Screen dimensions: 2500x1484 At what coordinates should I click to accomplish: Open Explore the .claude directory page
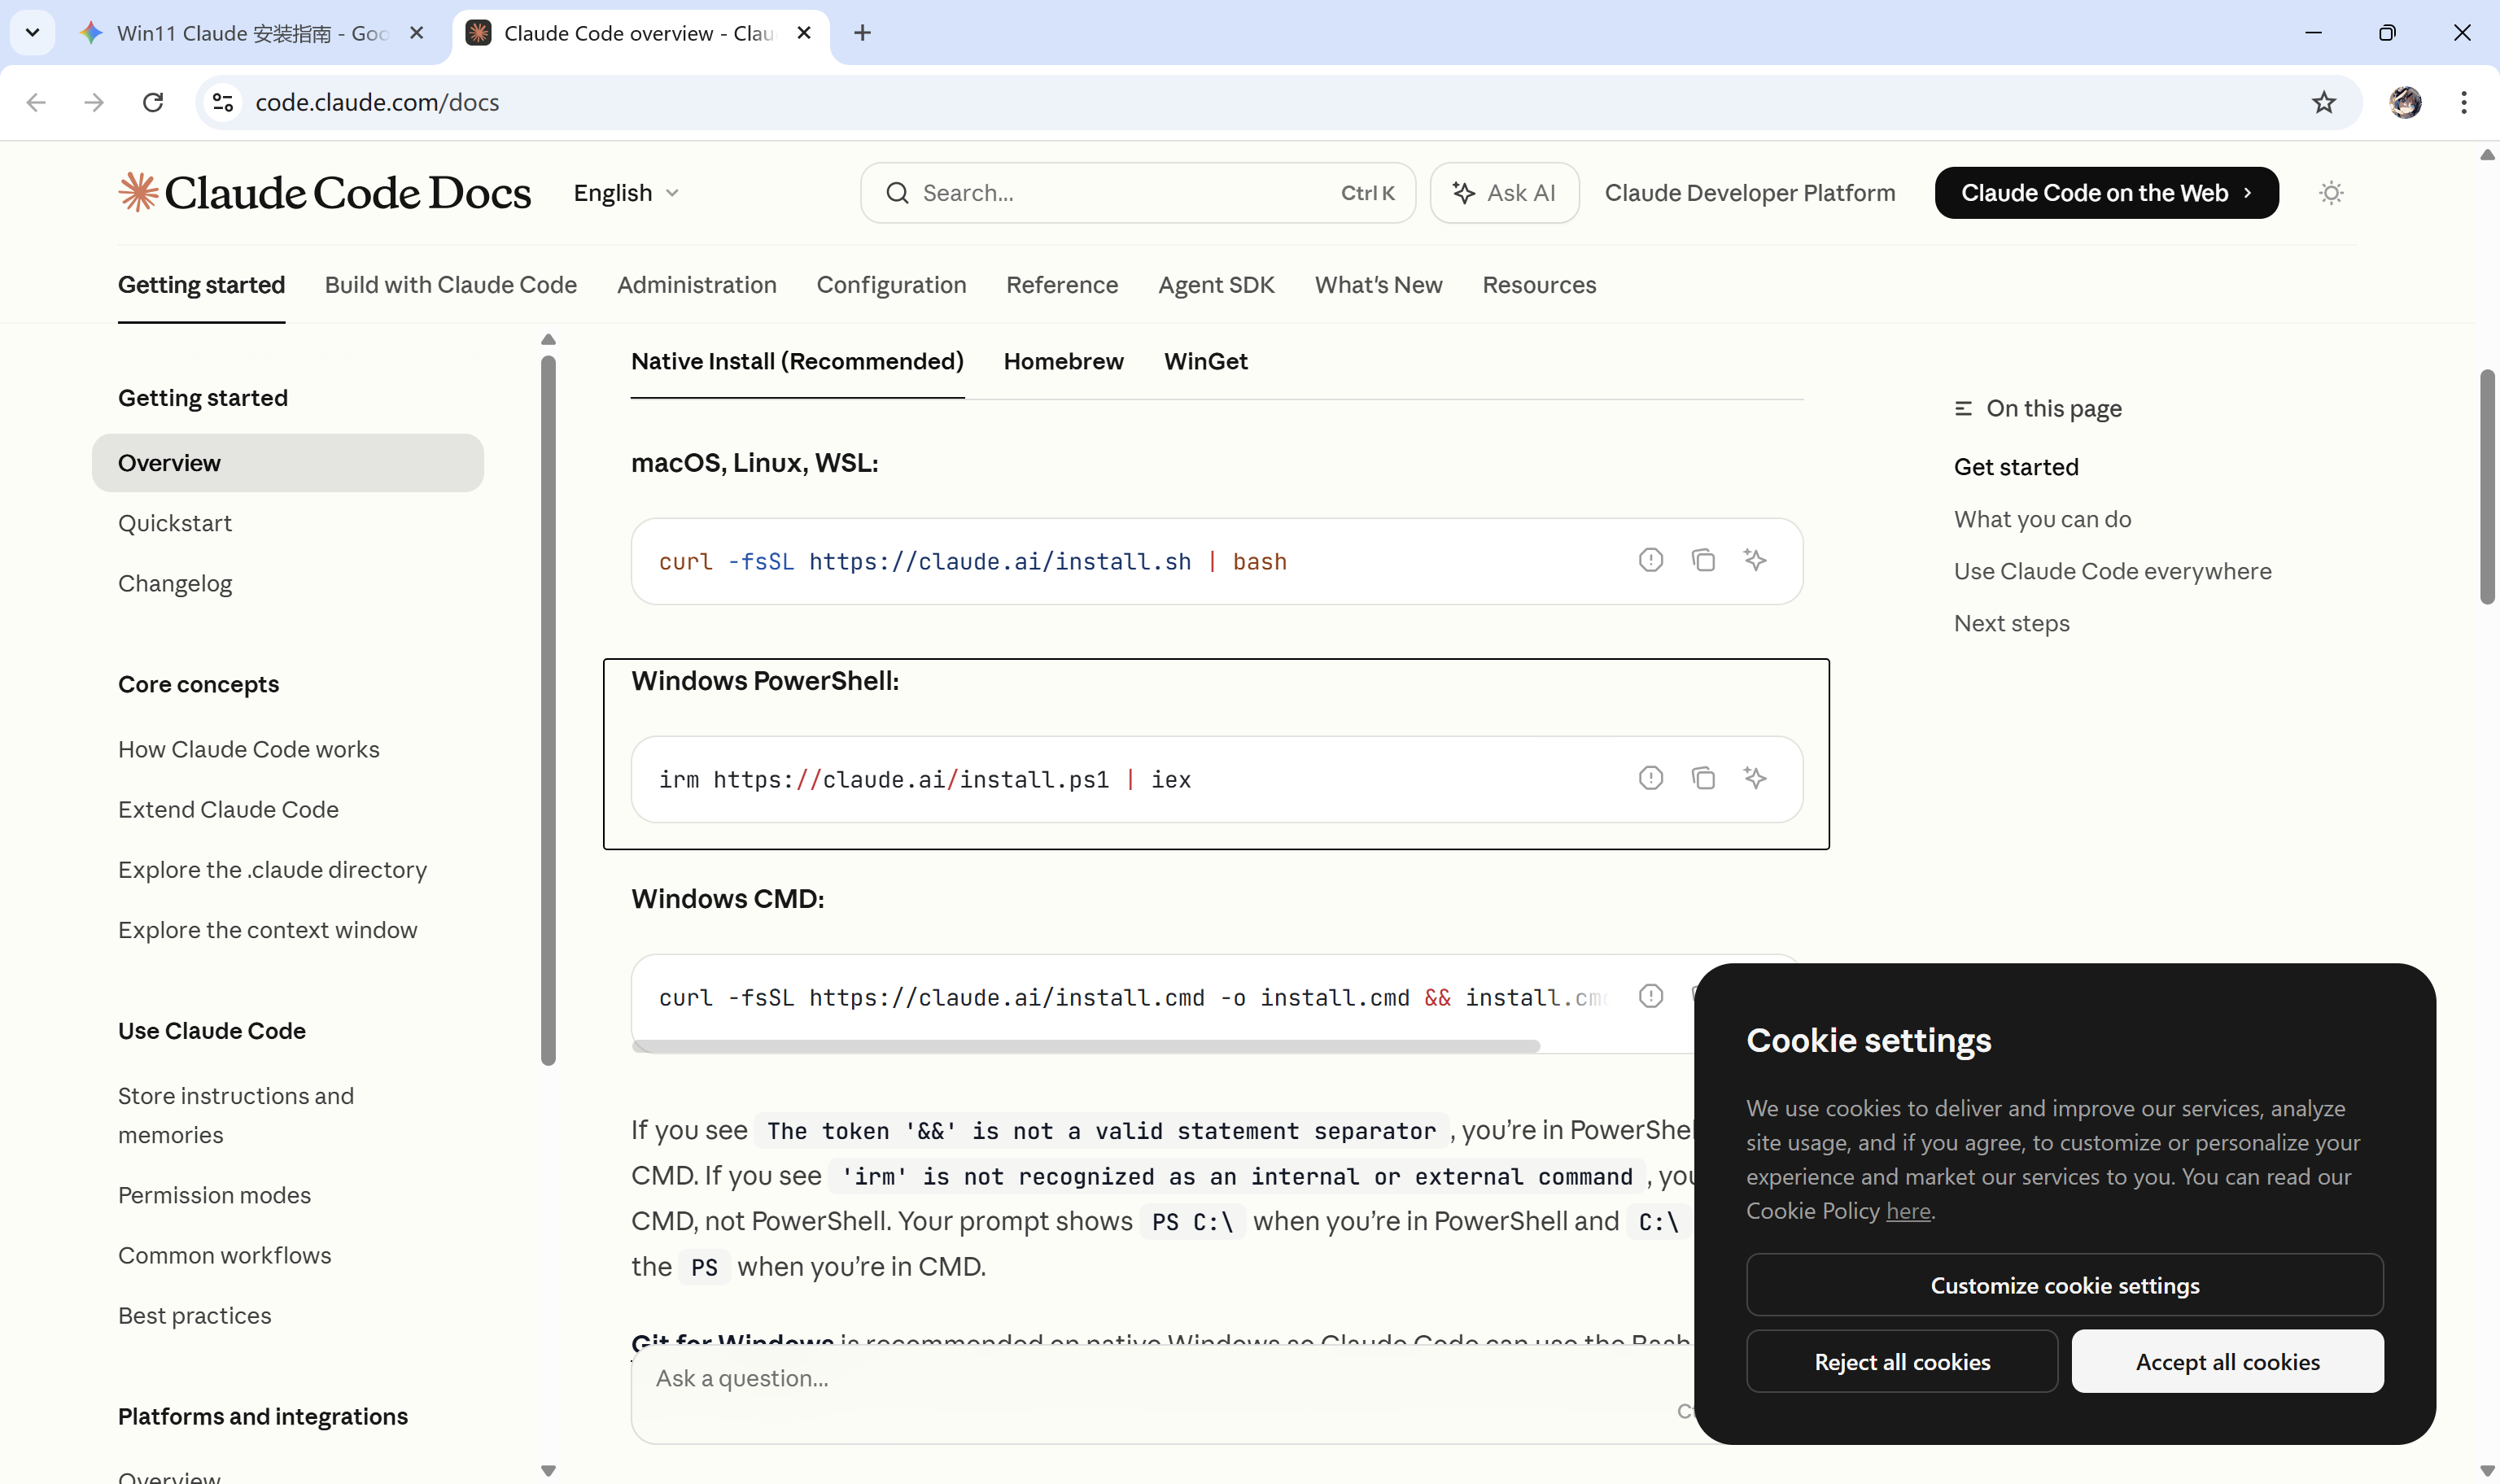click(x=272, y=869)
